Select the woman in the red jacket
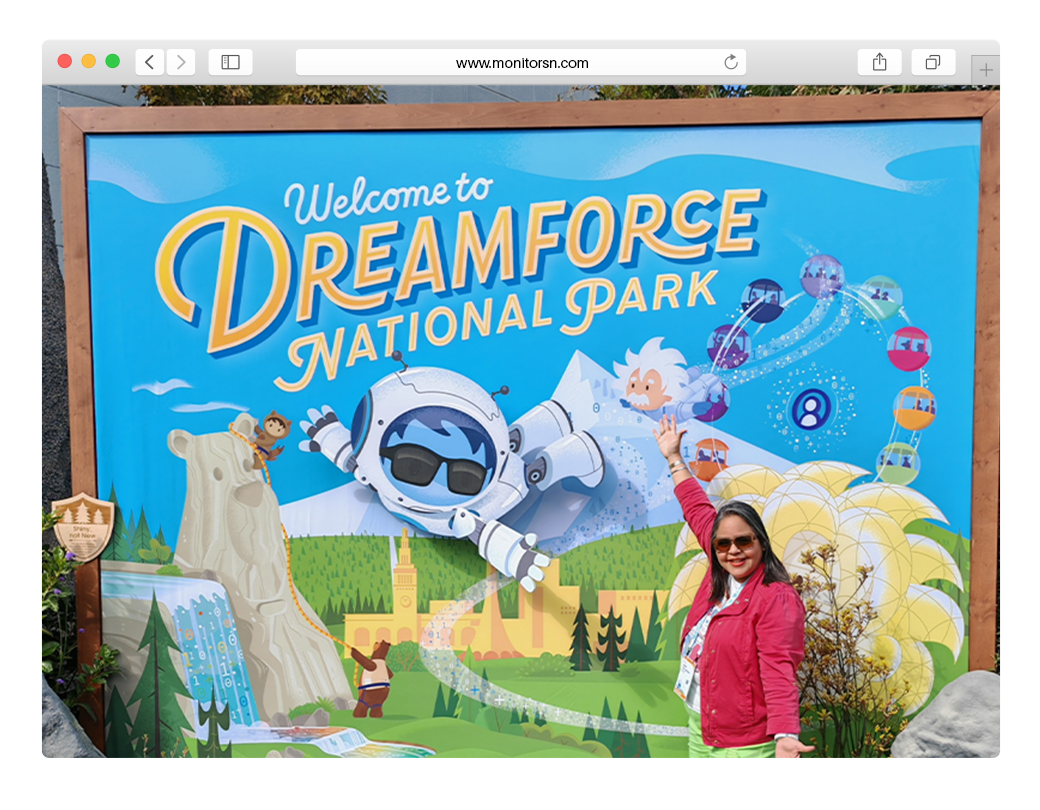Viewport: 1040px width, 810px height. [738, 620]
